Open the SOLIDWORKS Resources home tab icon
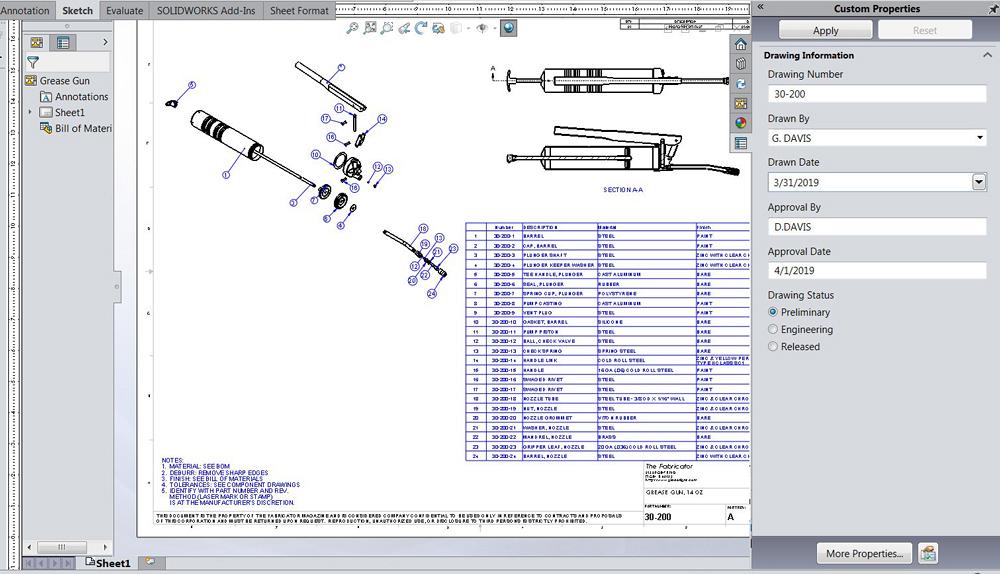The image size is (1000, 574). pyautogui.click(x=741, y=45)
